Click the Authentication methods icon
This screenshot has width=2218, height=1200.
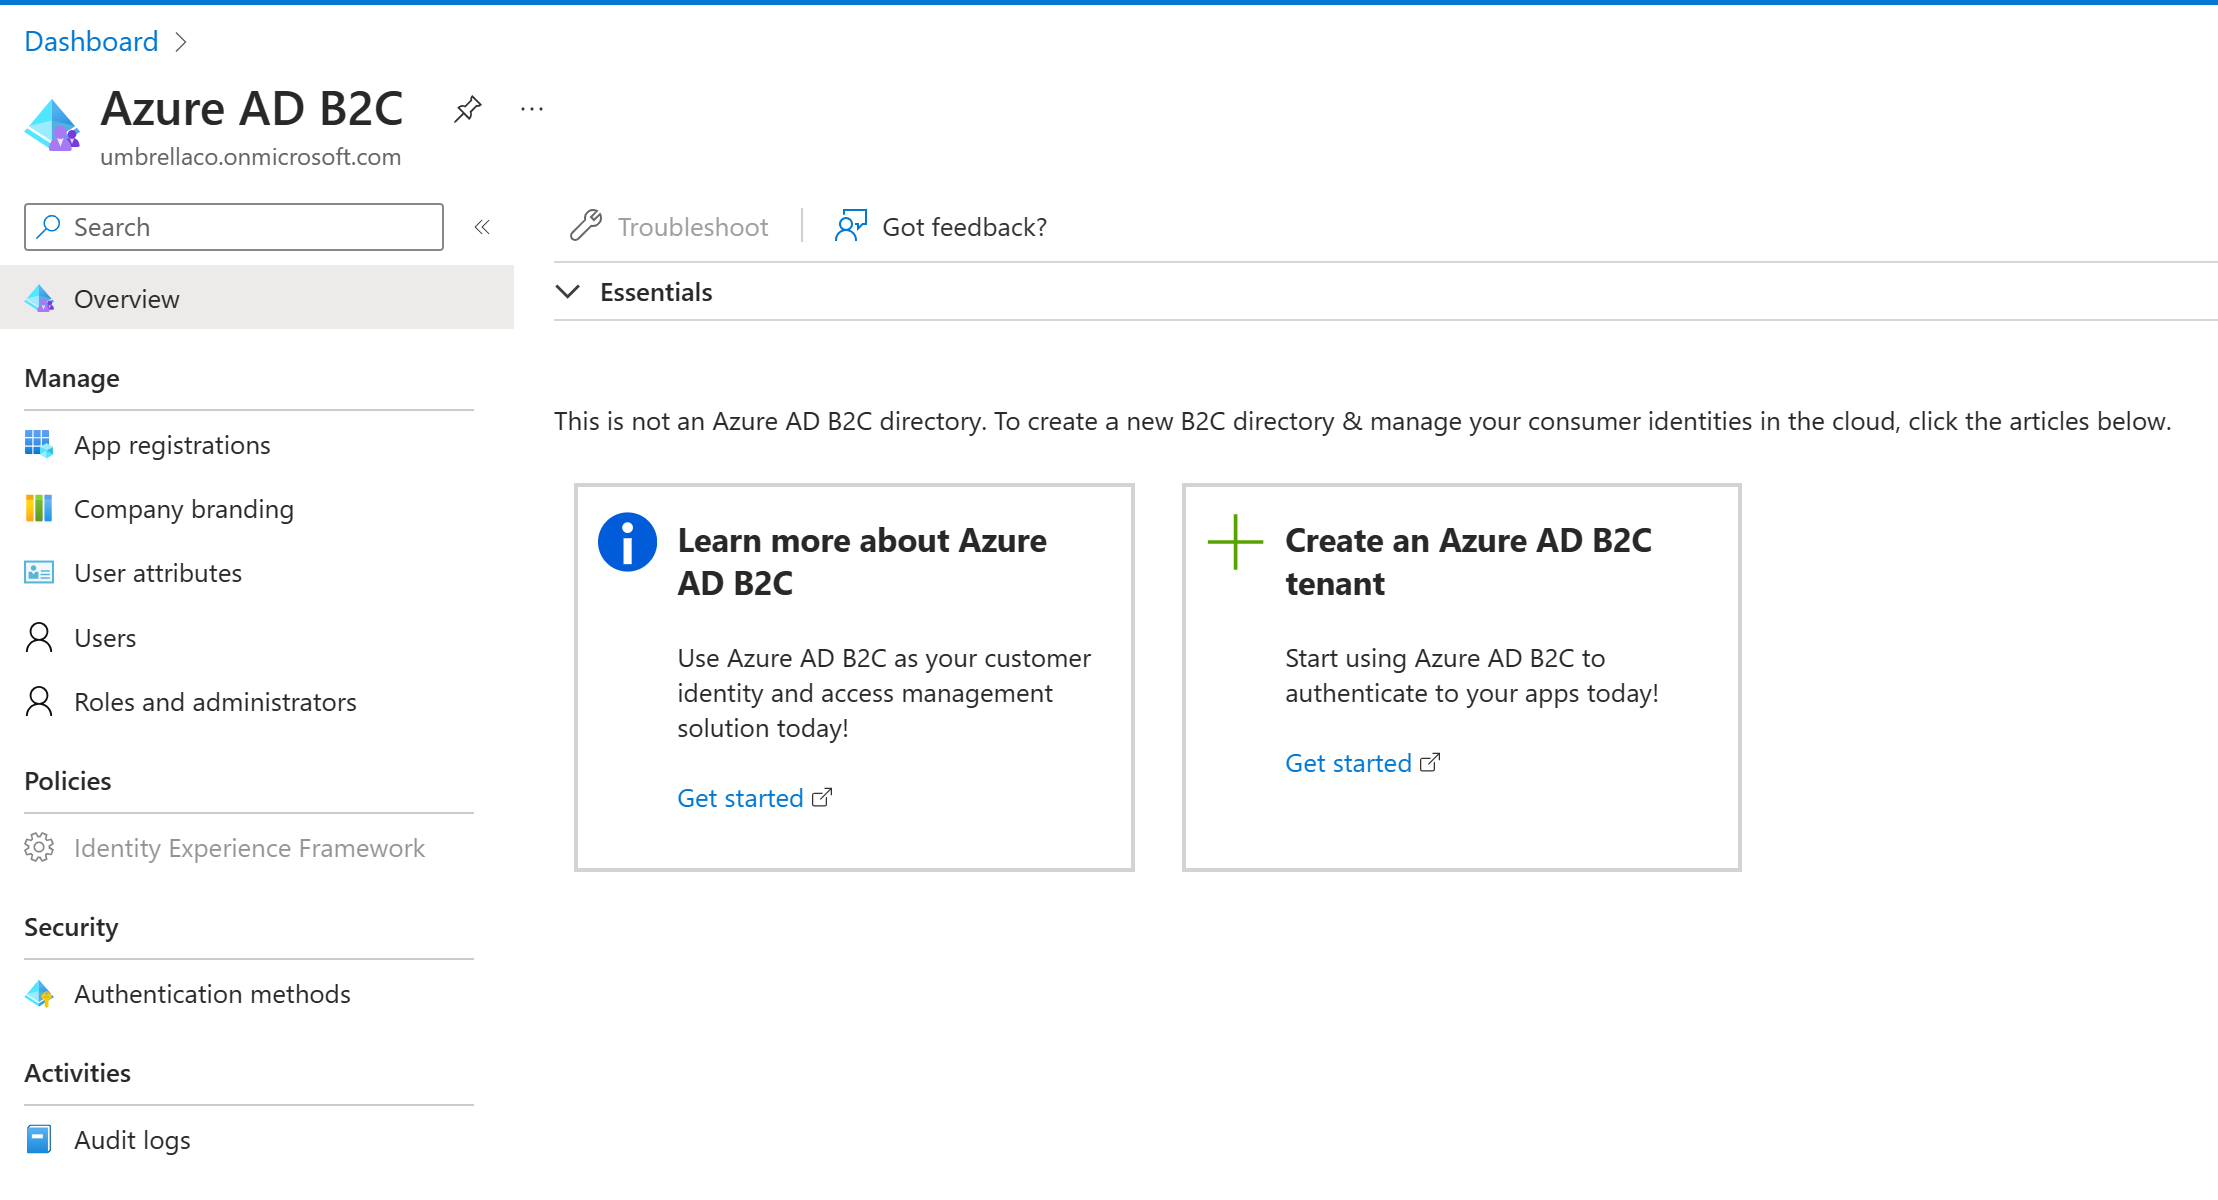(x=39, y=993)
